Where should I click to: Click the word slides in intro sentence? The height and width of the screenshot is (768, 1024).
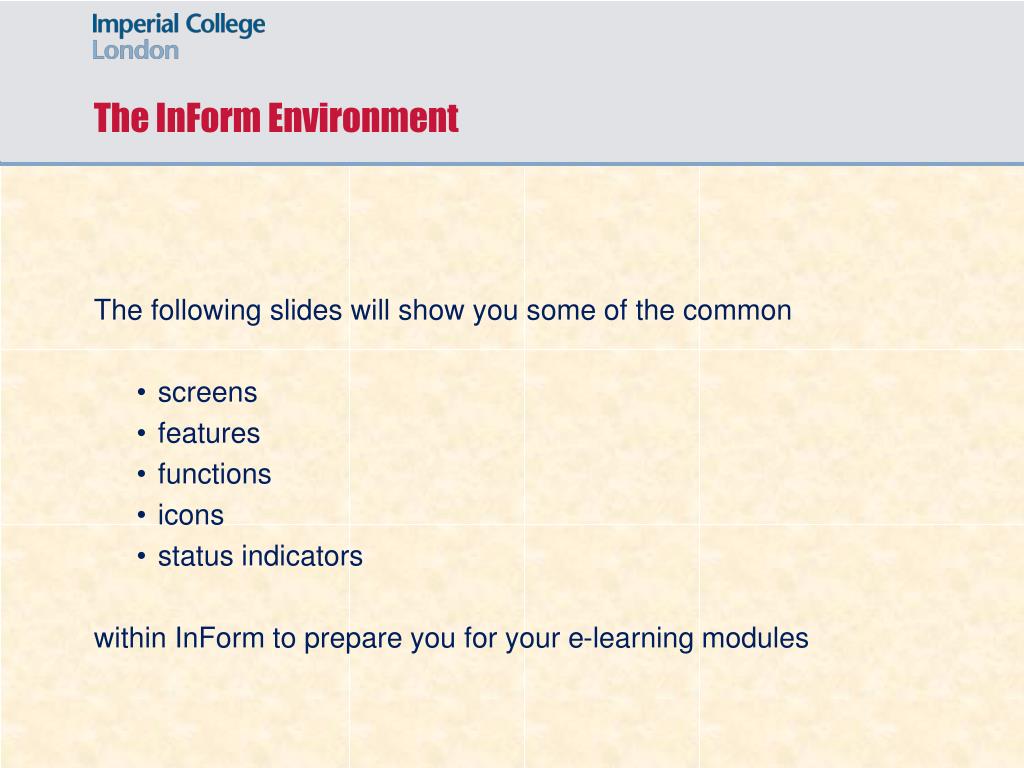[x=306, y=310]
